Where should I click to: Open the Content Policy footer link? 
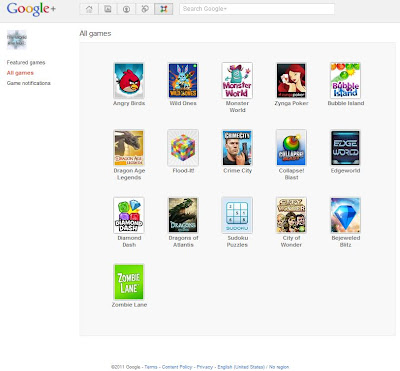click(177, 367)
